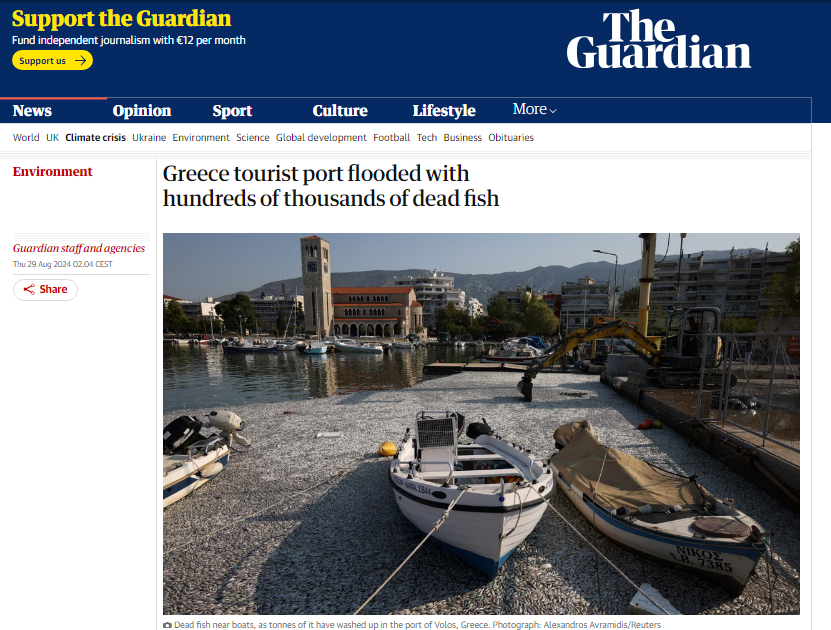The image size is (831, 630).
Task: Open the Climate crisis subsection
Action: tap(95, 138)
